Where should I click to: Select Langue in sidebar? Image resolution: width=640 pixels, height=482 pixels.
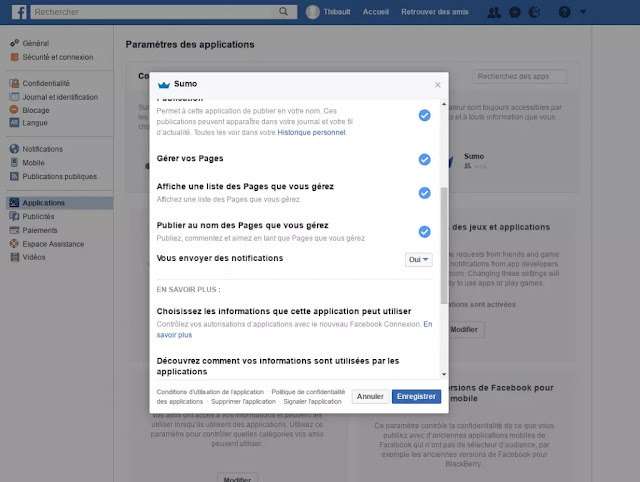pyautogui.click(x=35, y=123)
